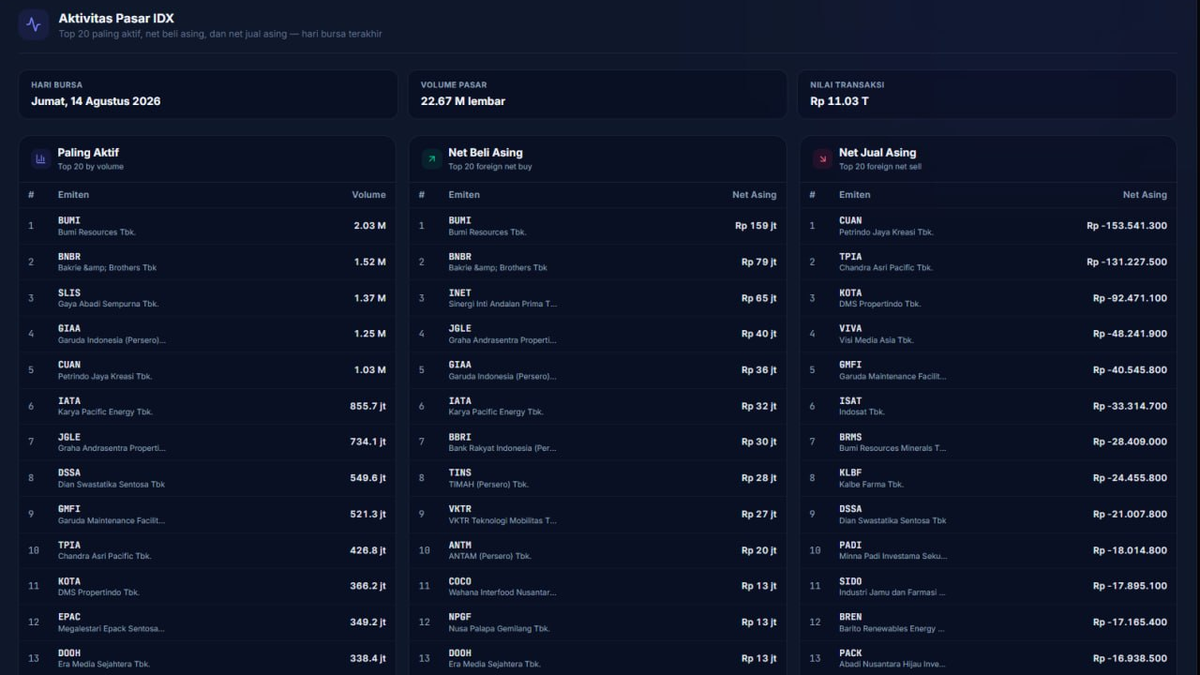Click Rp -21.007.800 value for DSSA
The width and height of the screenshot is (1200, 675).
click(1130, 514)
